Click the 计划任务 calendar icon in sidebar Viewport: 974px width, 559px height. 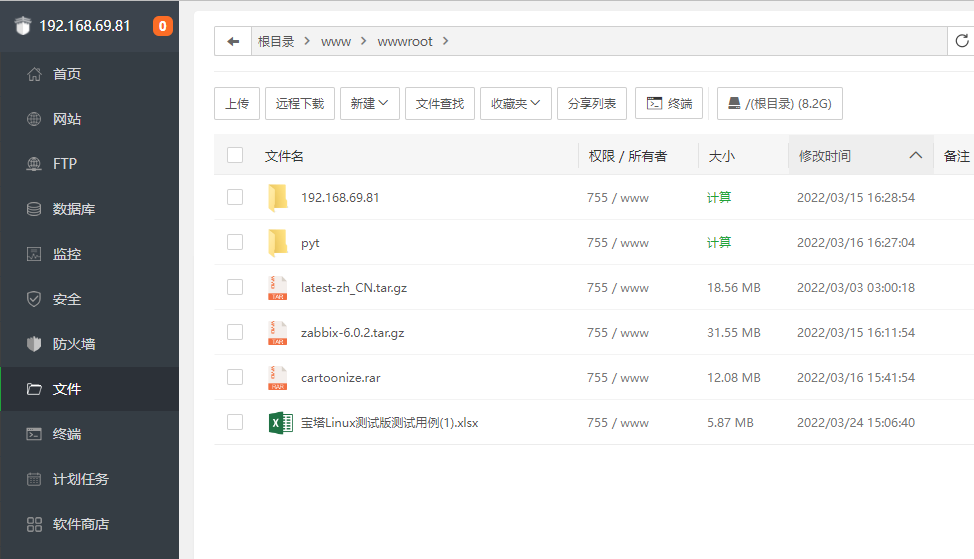[x=34, y=479]
